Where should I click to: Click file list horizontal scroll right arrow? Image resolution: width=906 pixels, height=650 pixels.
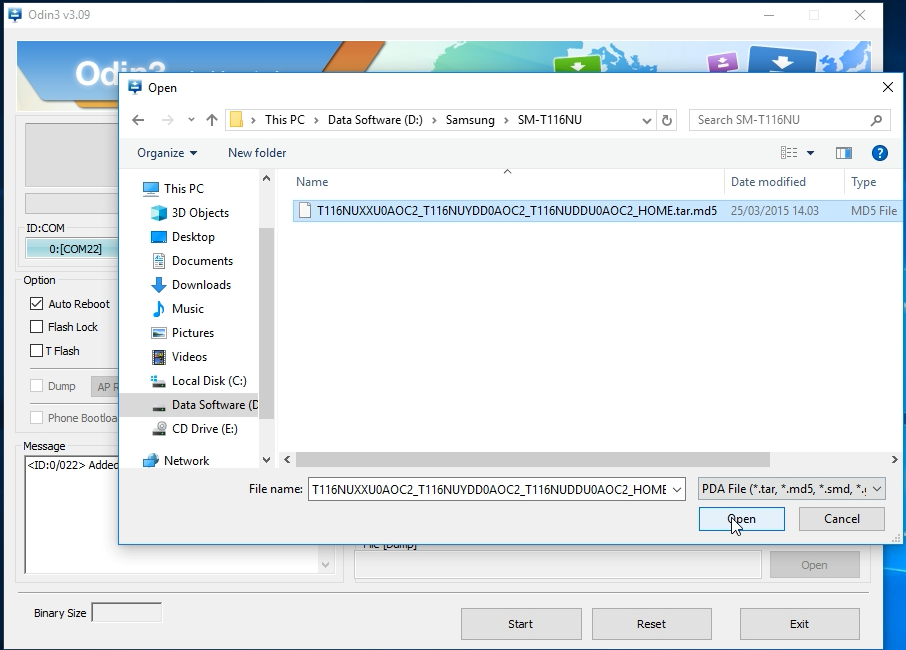(x=894, y=459)
